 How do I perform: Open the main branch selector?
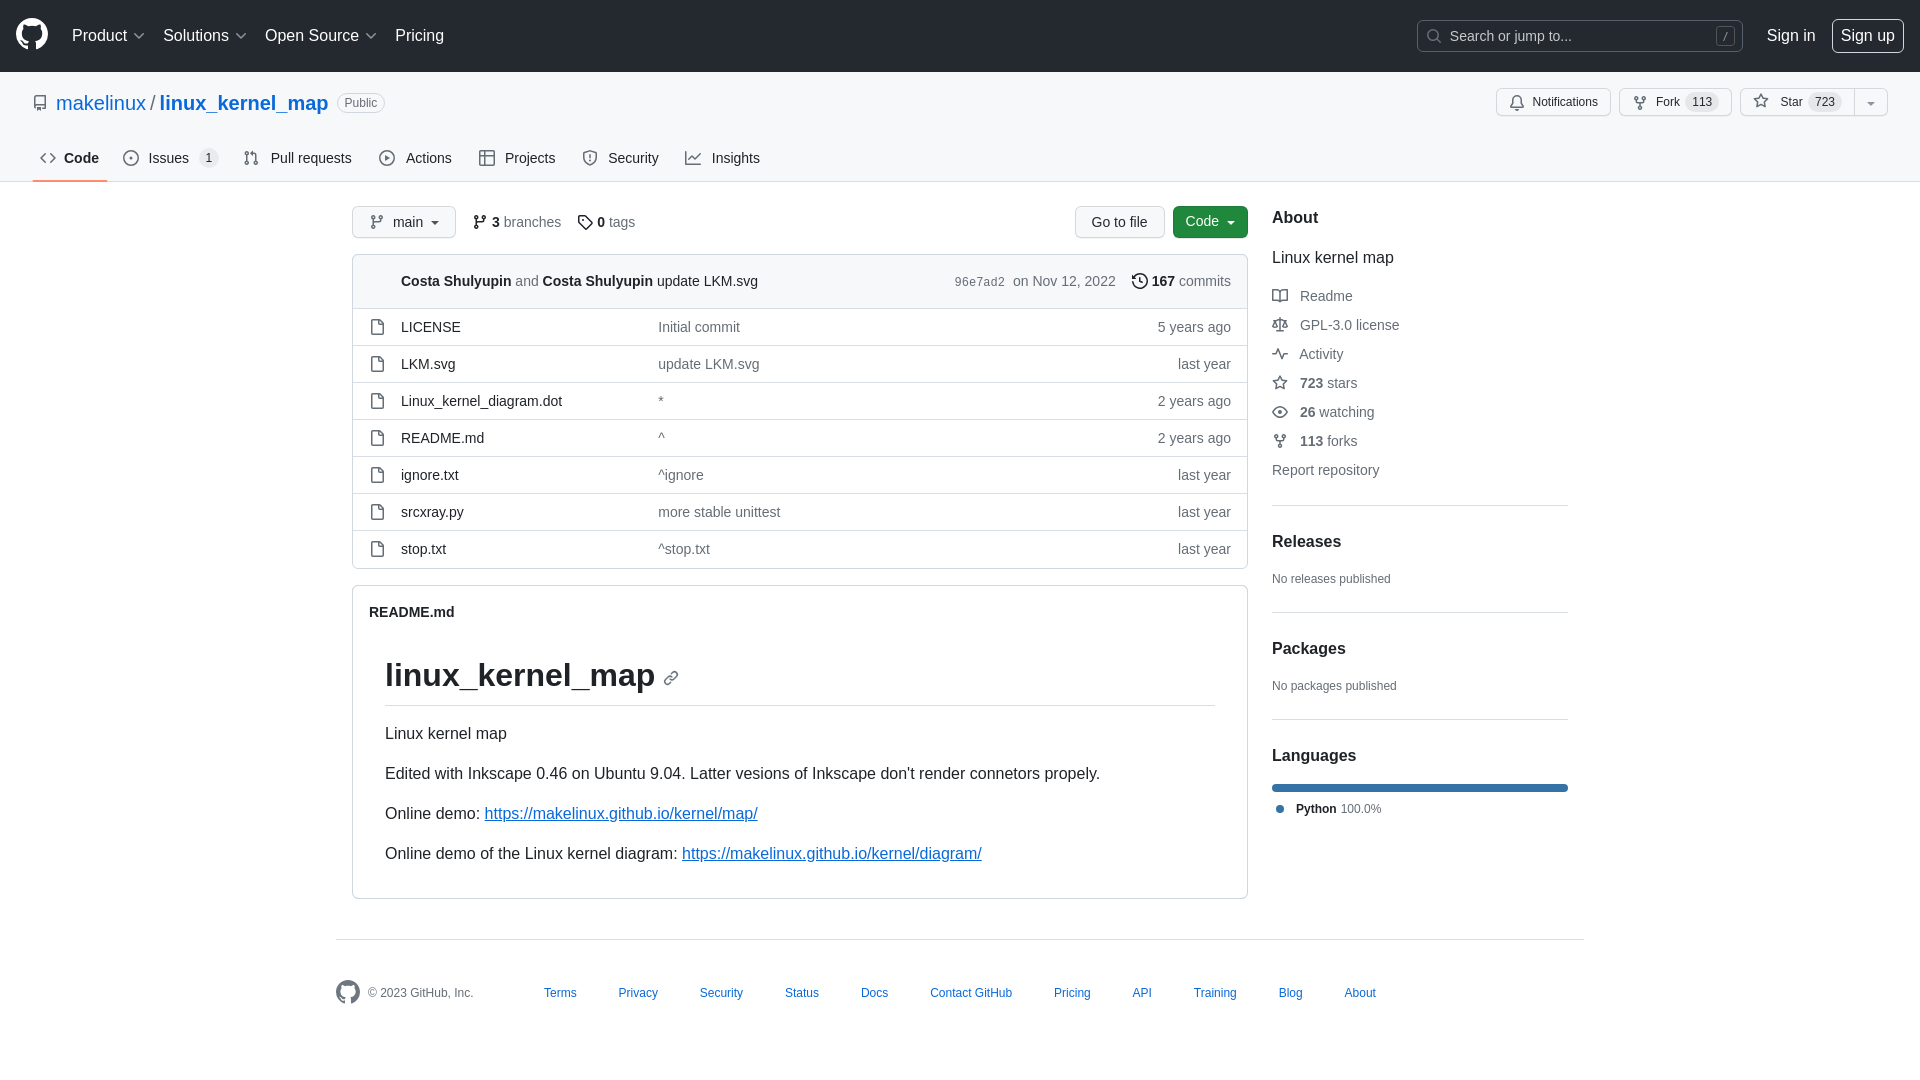tap(404, 222)
